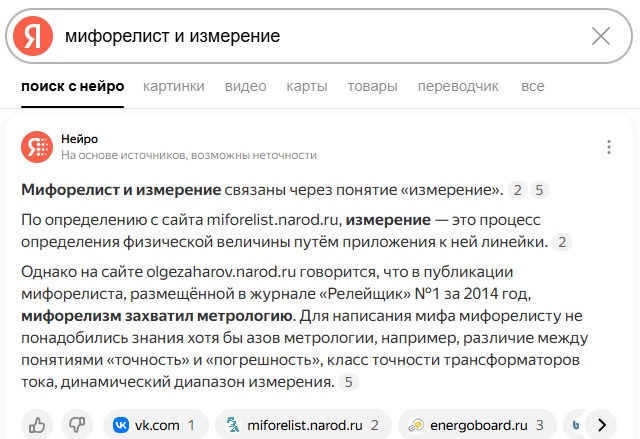Select the товары tab
Image resolution: width=640 pixels, height=439 pixels.
(x=372, y=86)
